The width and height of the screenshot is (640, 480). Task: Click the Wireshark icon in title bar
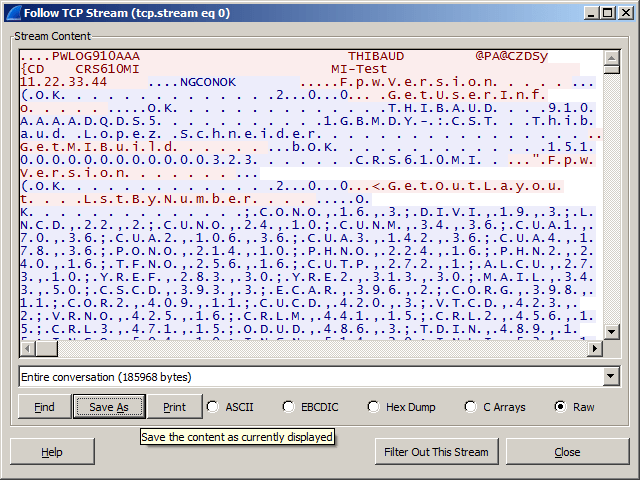[12, 12]
